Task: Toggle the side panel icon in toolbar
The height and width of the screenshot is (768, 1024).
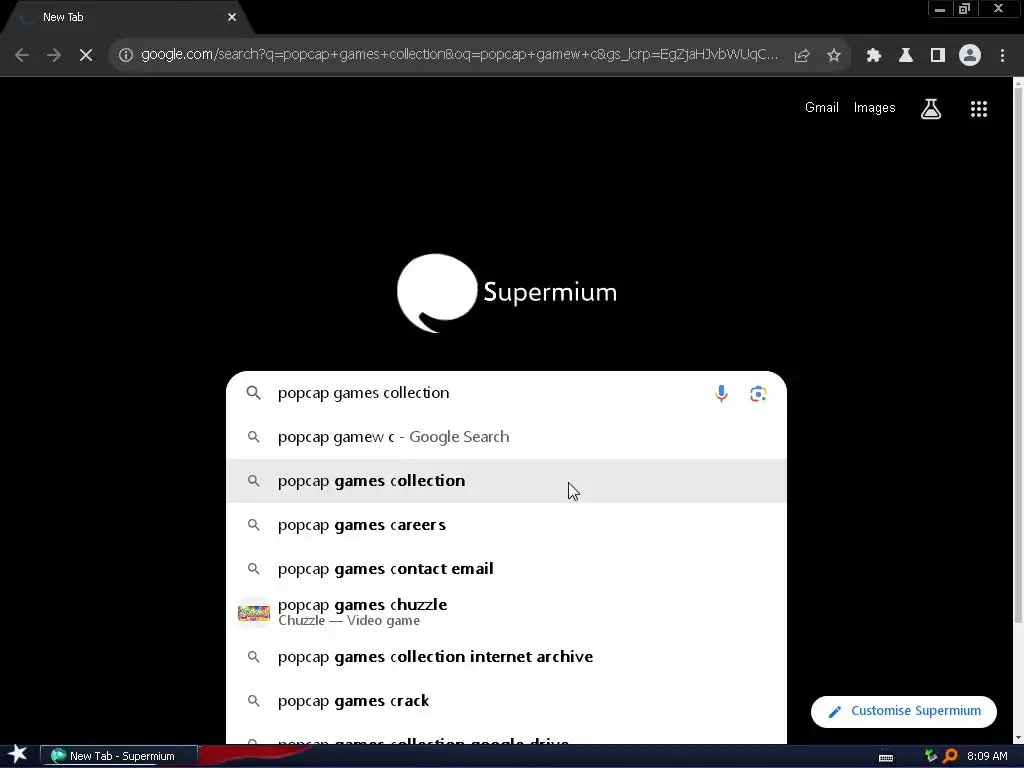Action: [x=938, y=56]
